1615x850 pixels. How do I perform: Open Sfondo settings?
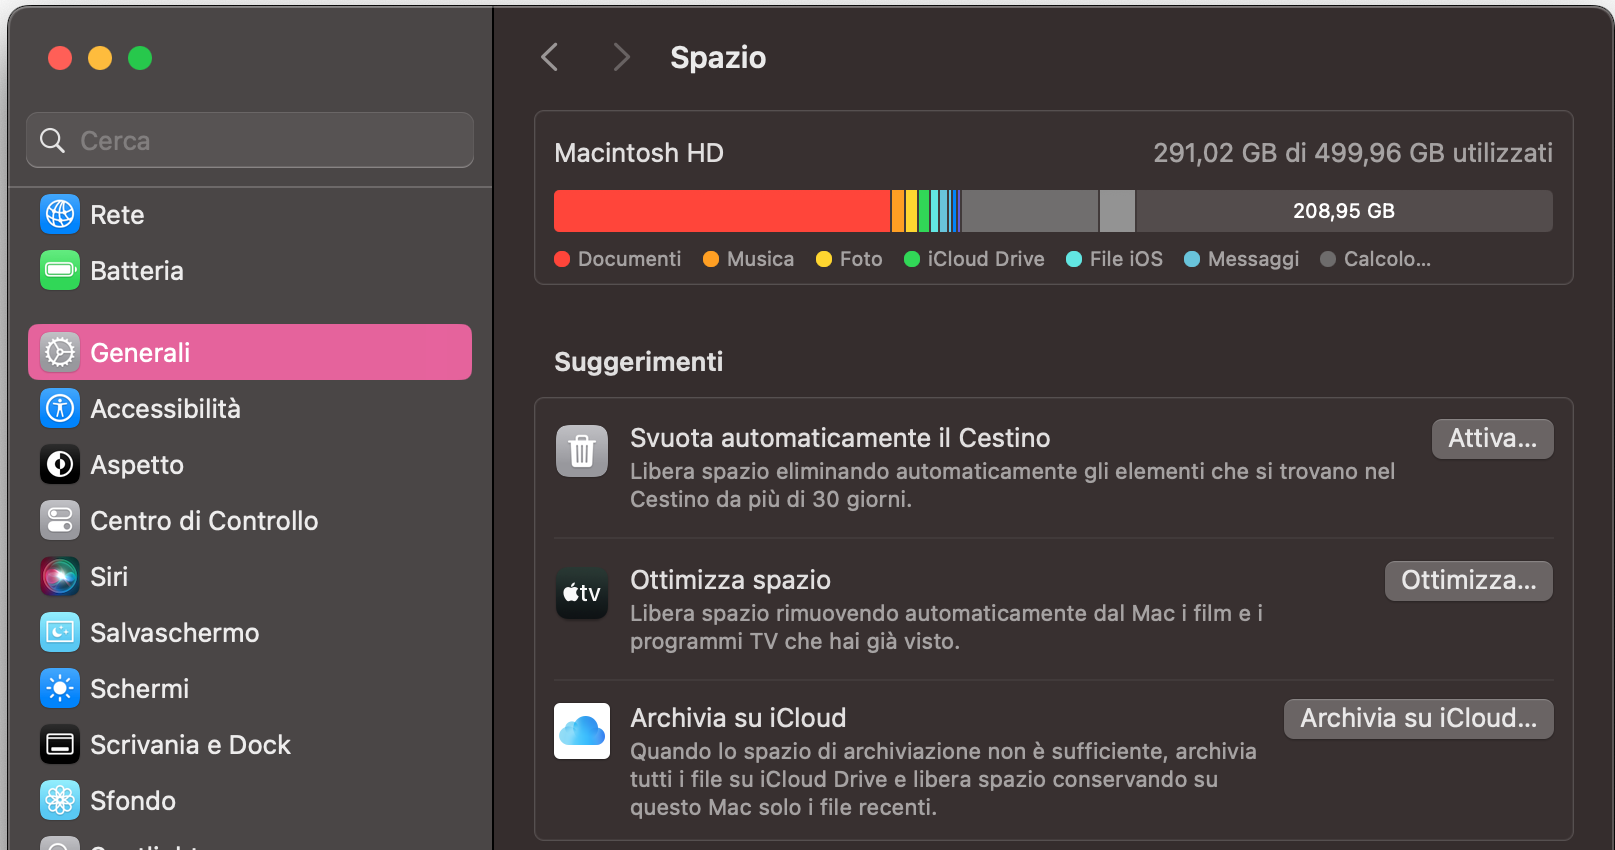pos(59,800)
